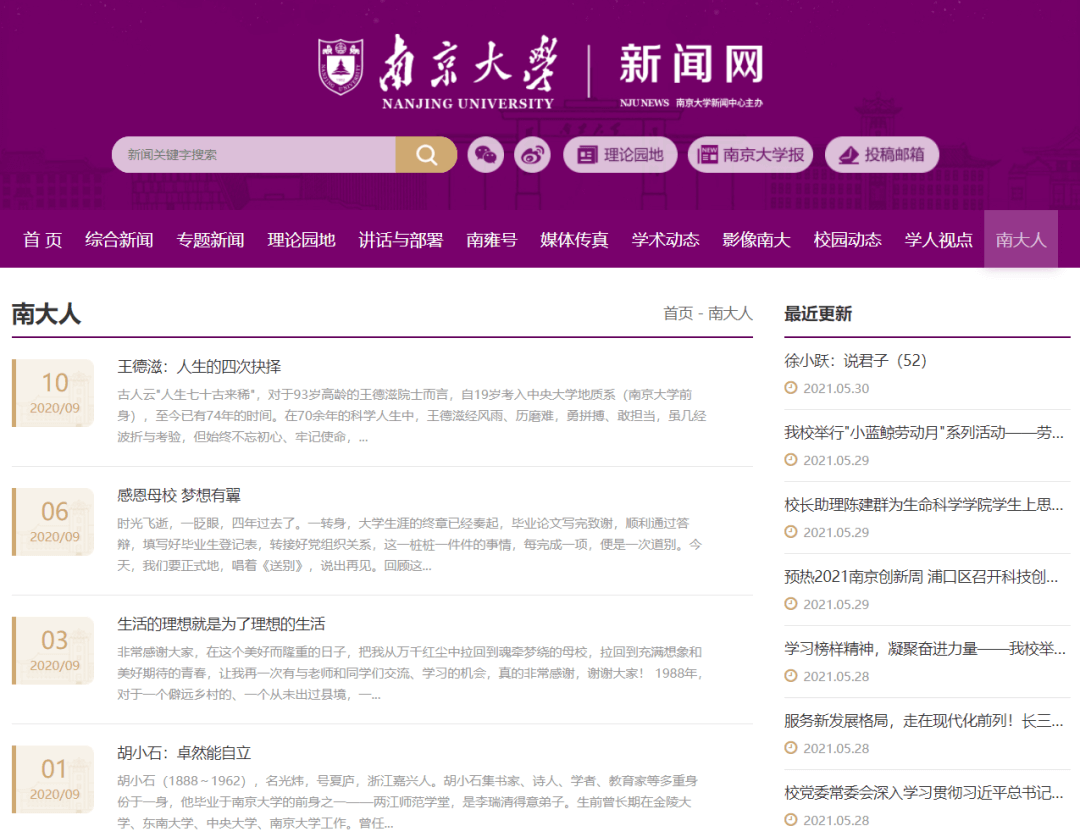1080x837 pixels.
Task: Select the 讲话与部署 nav item
Action: coord(400,240)
